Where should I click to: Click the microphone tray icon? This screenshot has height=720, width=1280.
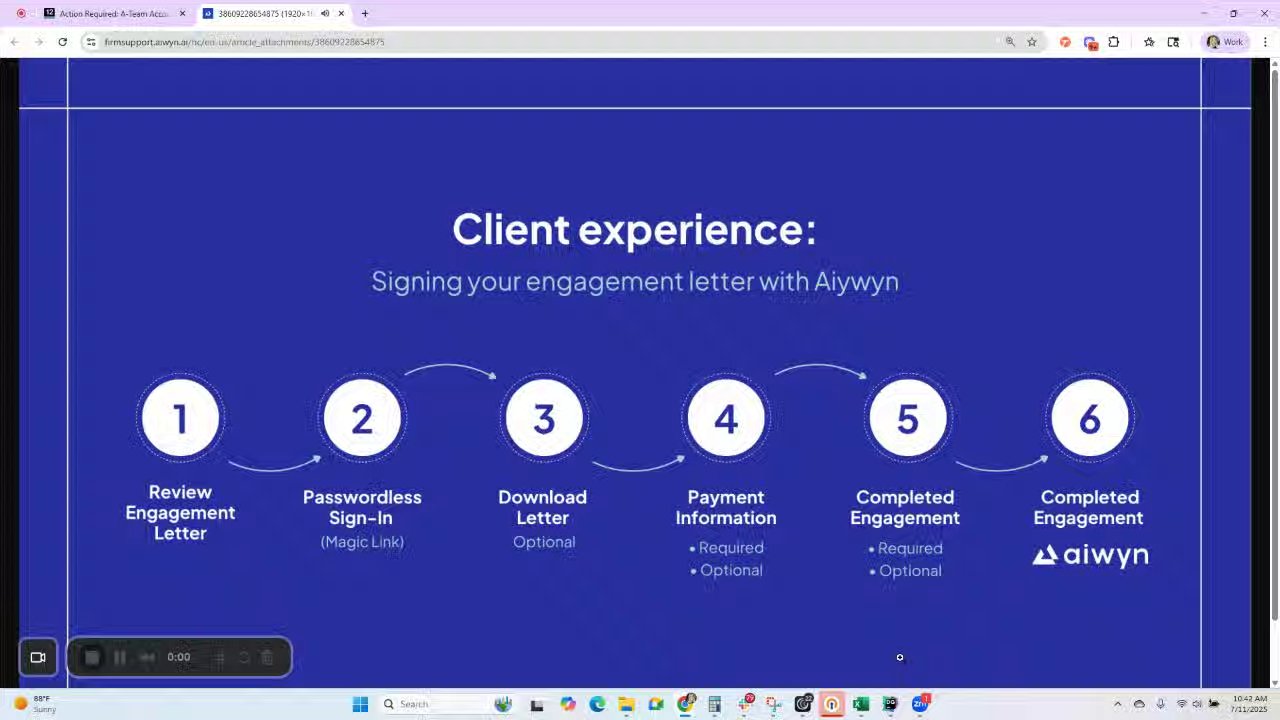click(x=1160, y=704)
